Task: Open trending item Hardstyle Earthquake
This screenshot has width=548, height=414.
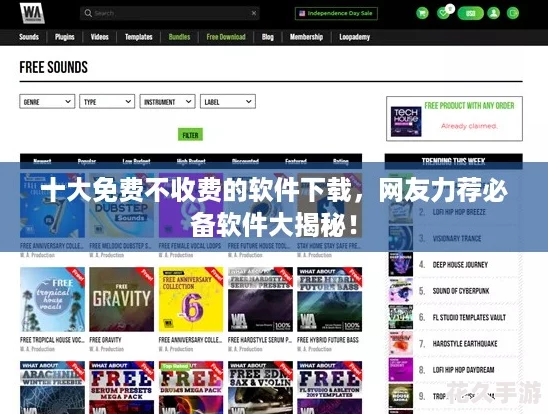Action: (465, 343)
